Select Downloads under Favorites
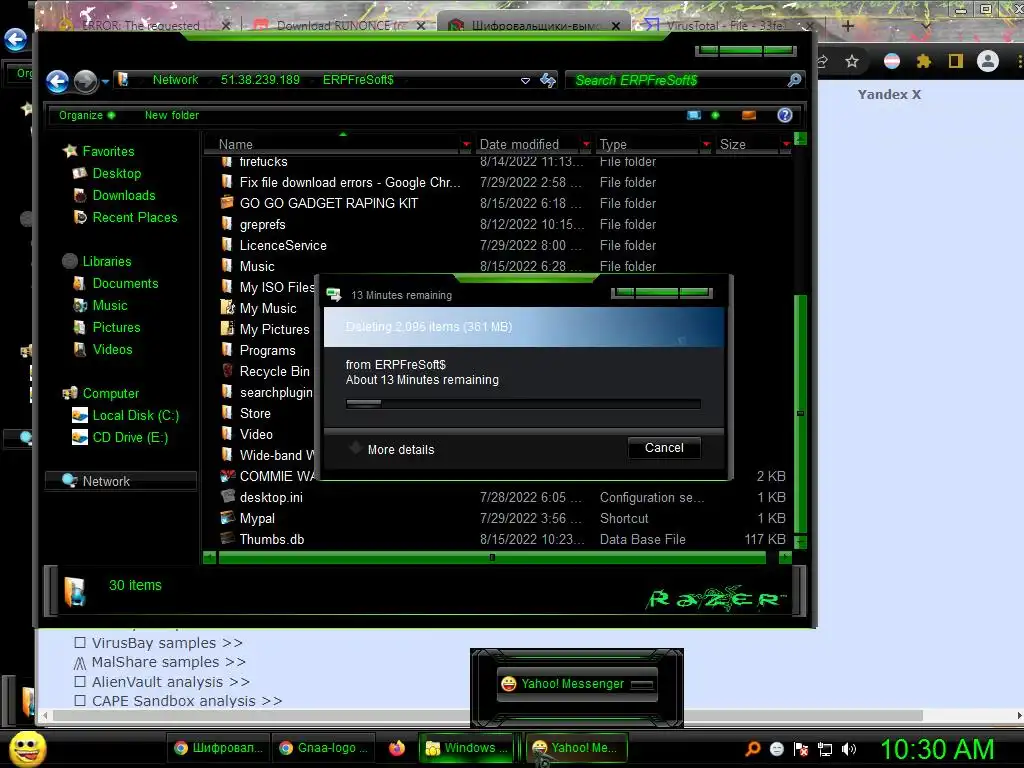This screenshot has height=768, width=1024. 123,196
